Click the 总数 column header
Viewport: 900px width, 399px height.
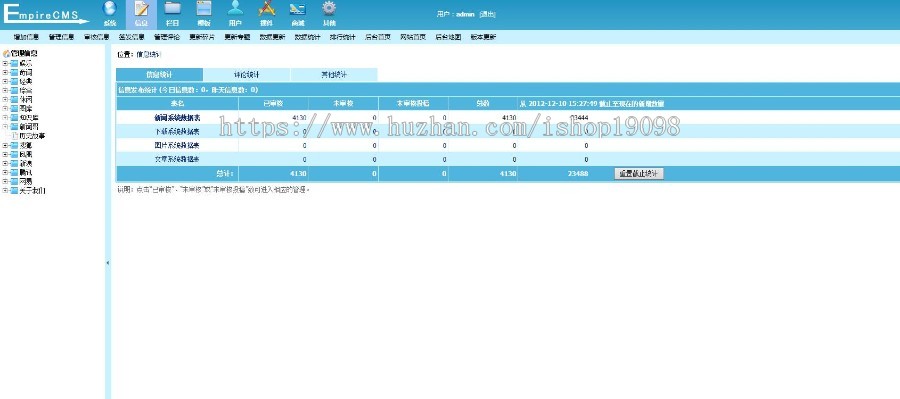coord(483,103)
